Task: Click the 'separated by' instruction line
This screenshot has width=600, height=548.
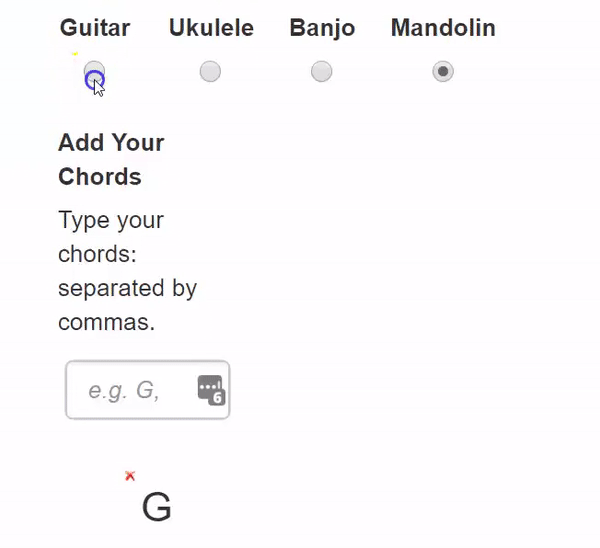Action: point(127,288)
